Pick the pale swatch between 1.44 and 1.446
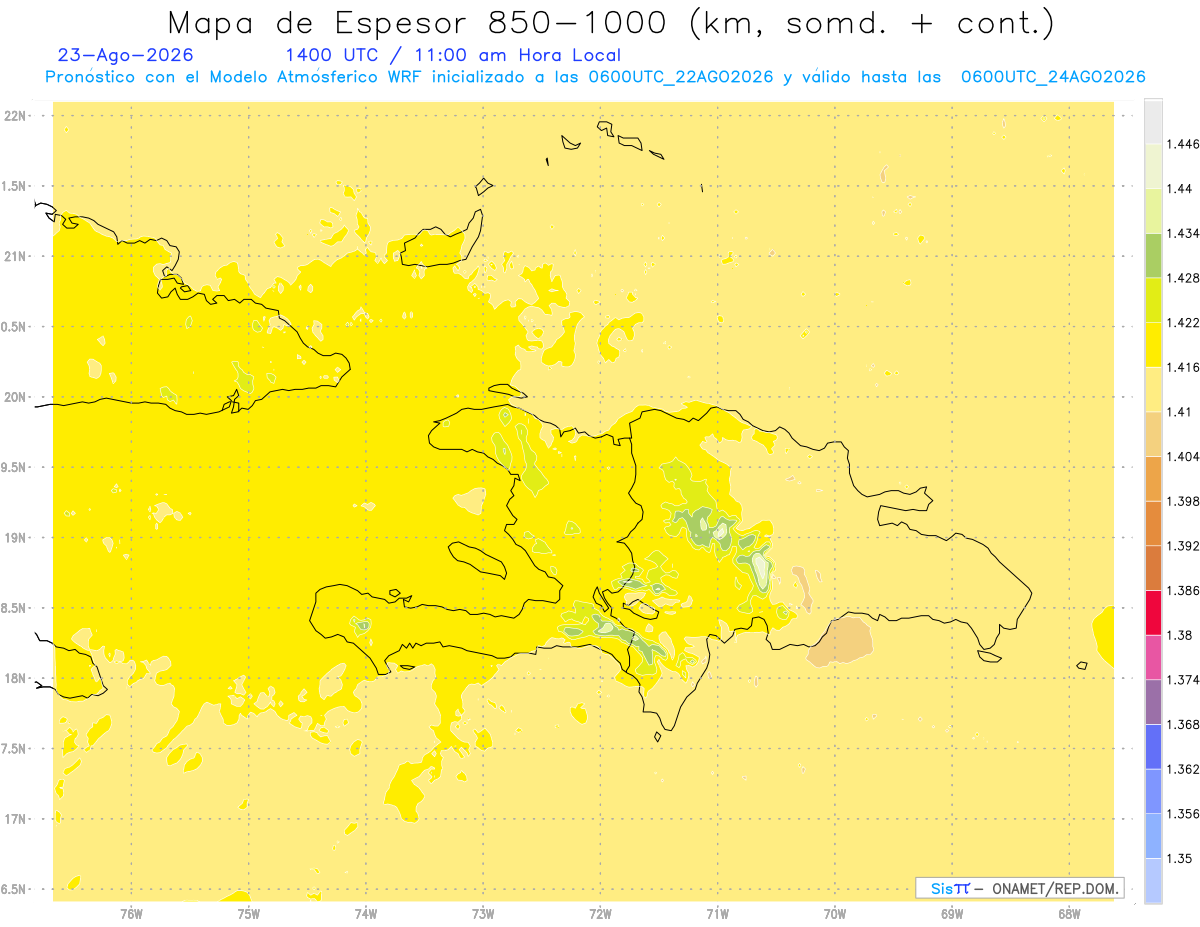This screenshot has height=927, width=1200. click(1153, 166)
